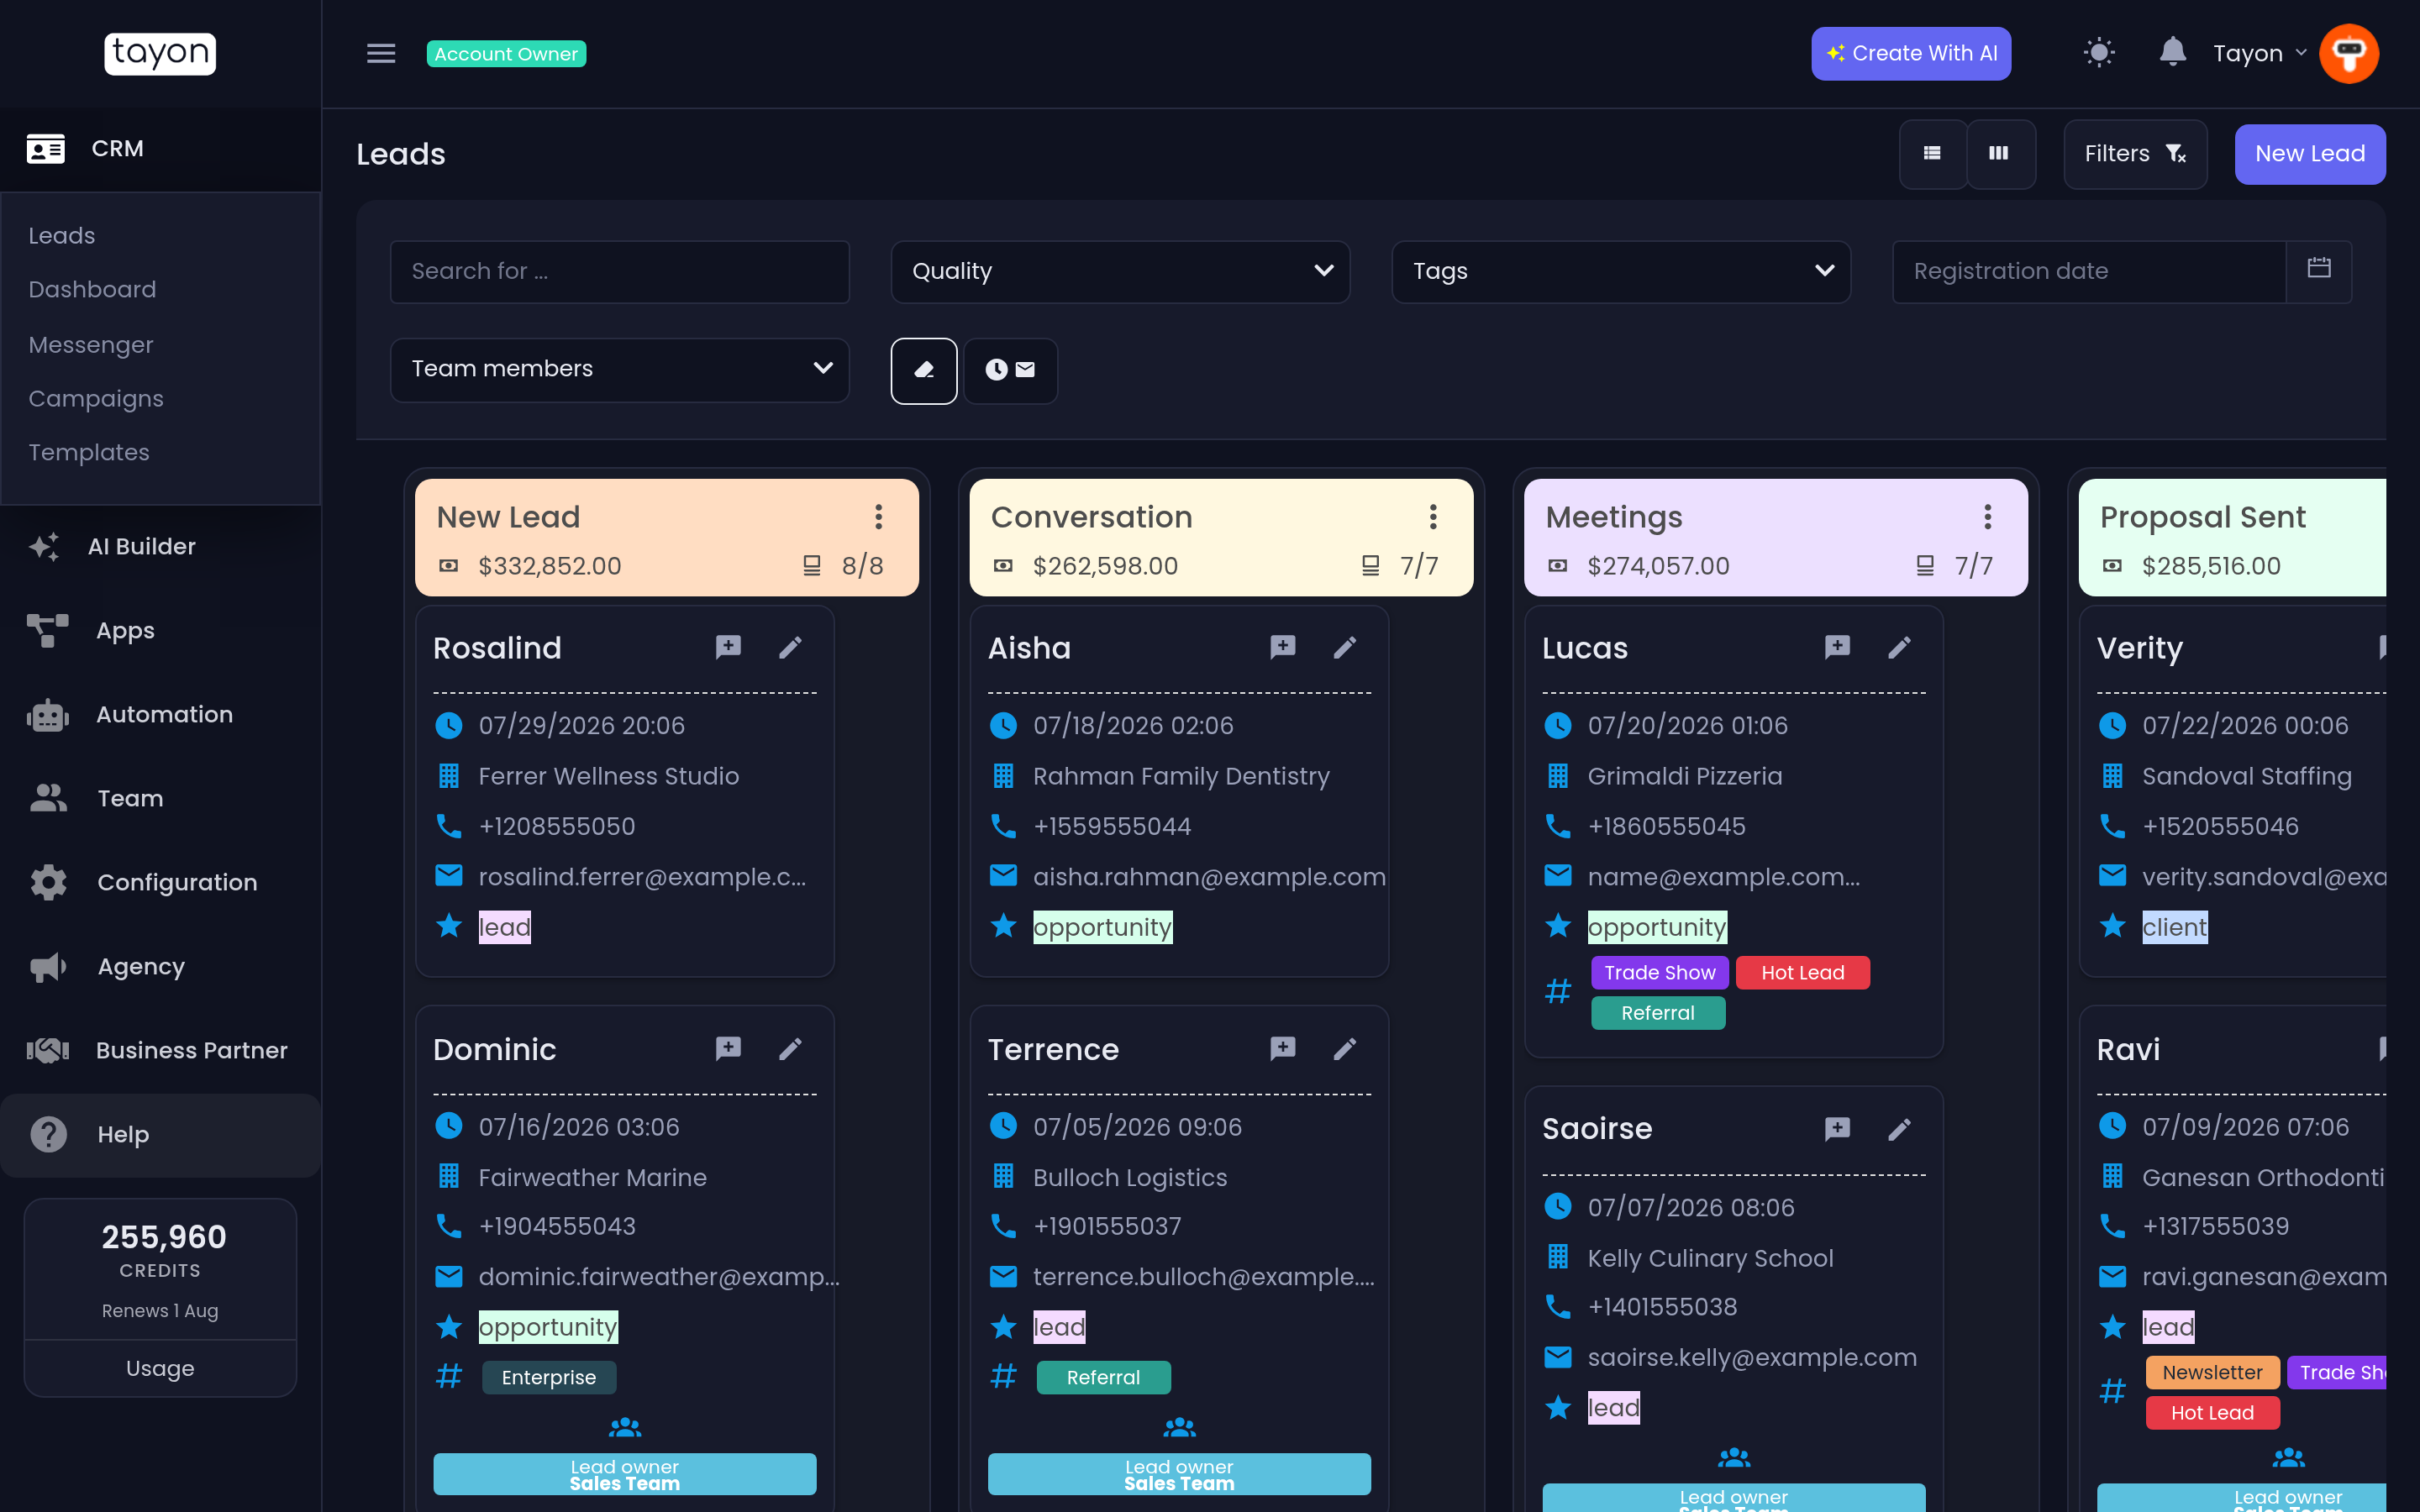Screen dimensions: 2420x1512
Task: Click the New Lead button
Action: tap(2310, 154)
